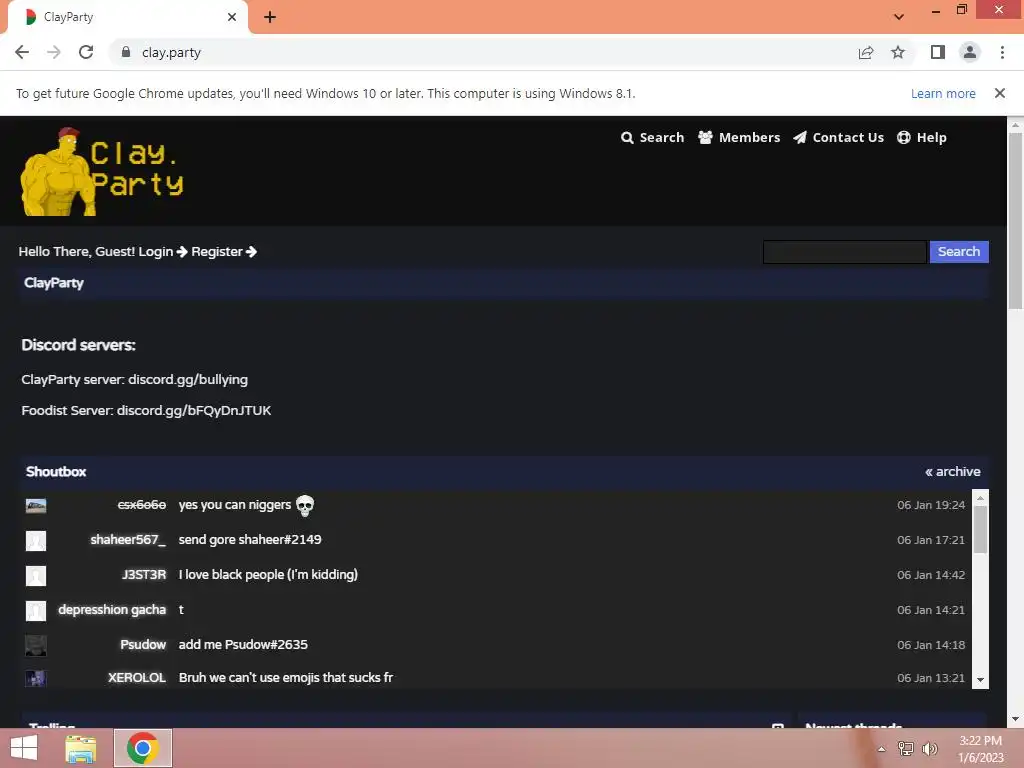Click the Register link
Image resolution: width=1024 pixels, height=768 pixels.
224,251
